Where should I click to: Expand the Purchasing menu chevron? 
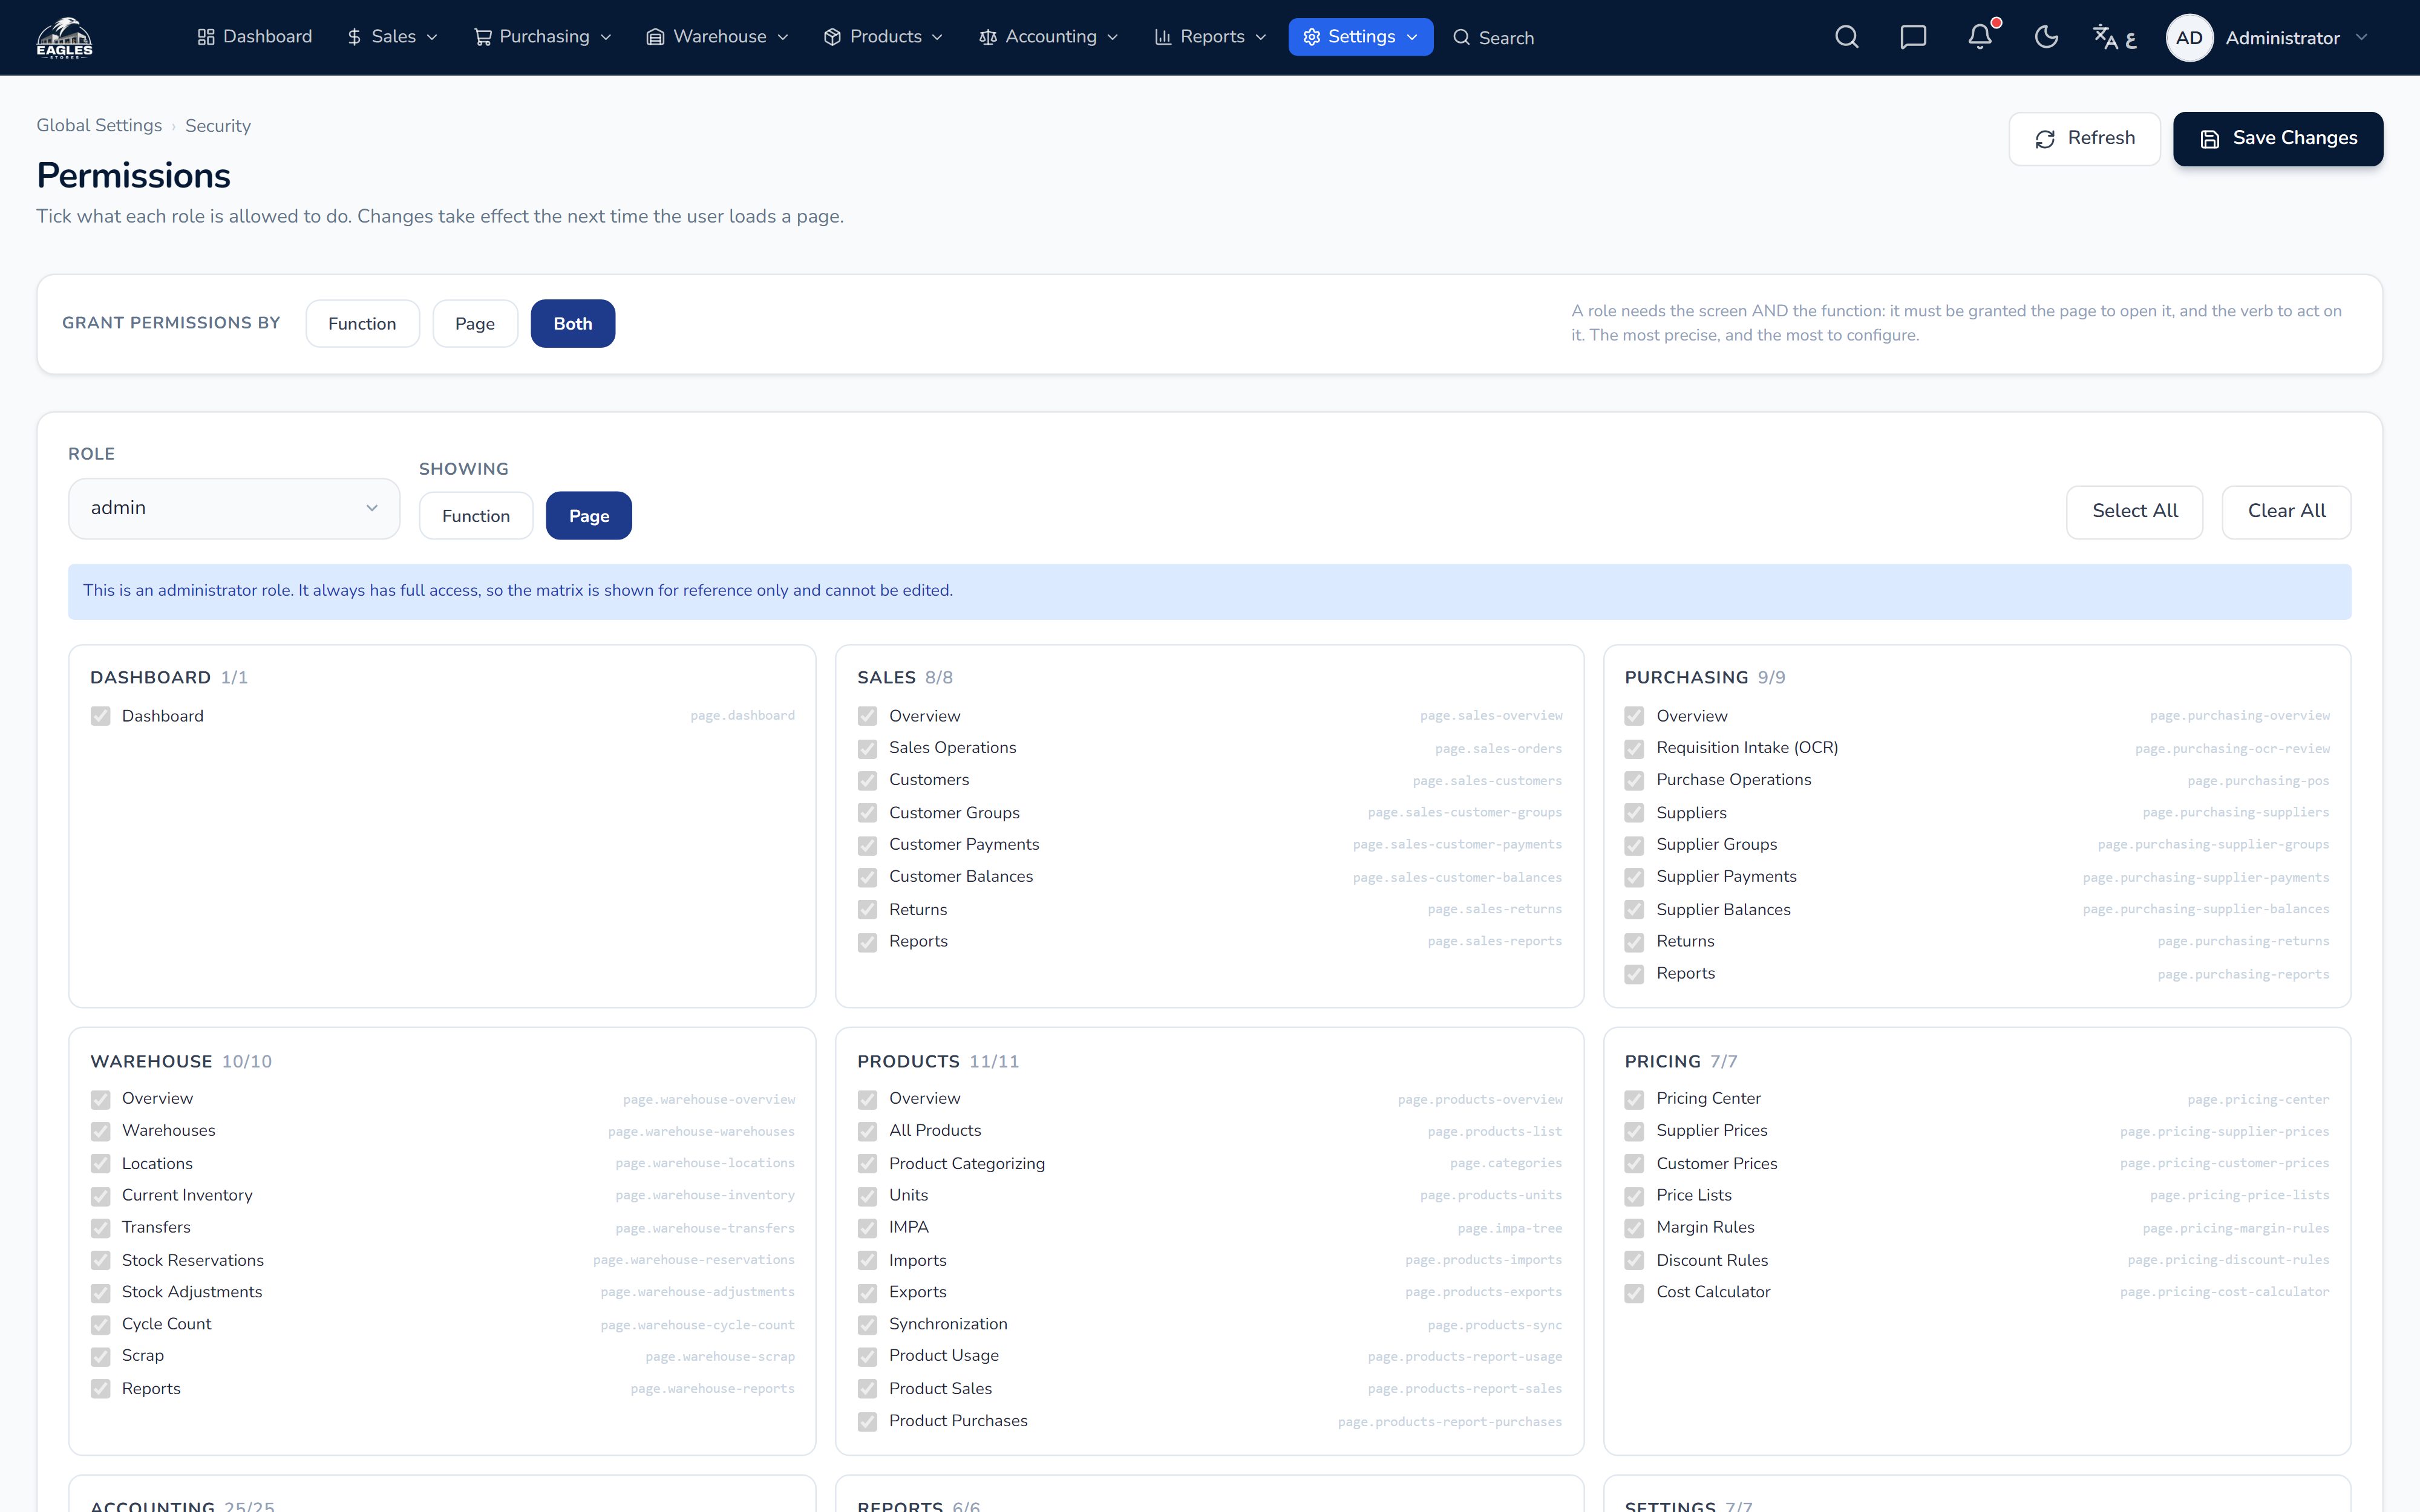coord(606,37)
